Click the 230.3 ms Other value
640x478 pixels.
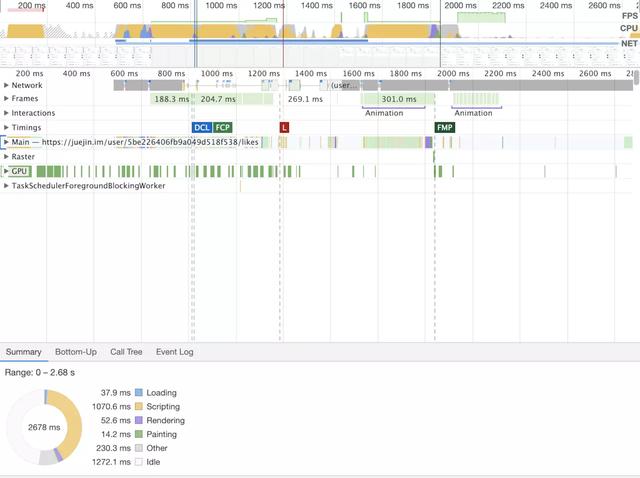(x=113, y=448)
